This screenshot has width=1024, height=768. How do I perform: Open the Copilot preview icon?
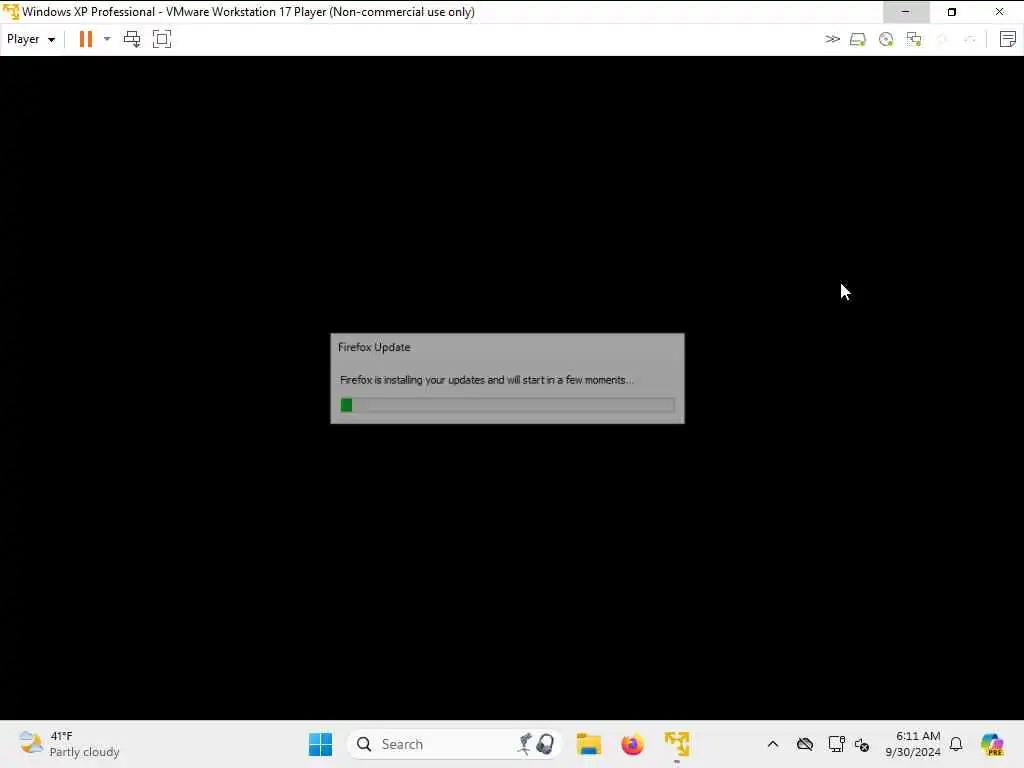pos(993,744)
